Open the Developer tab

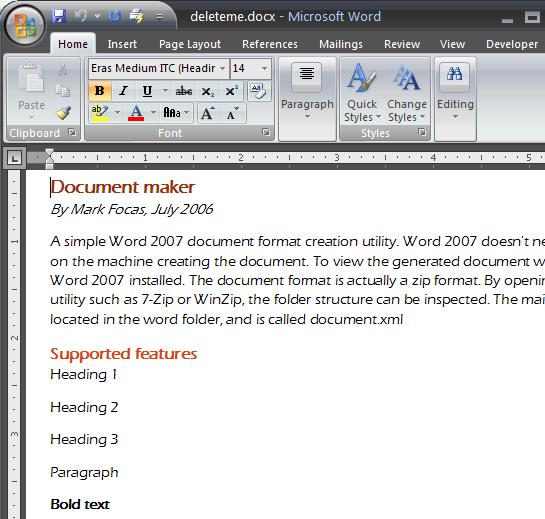pos(512,44)
